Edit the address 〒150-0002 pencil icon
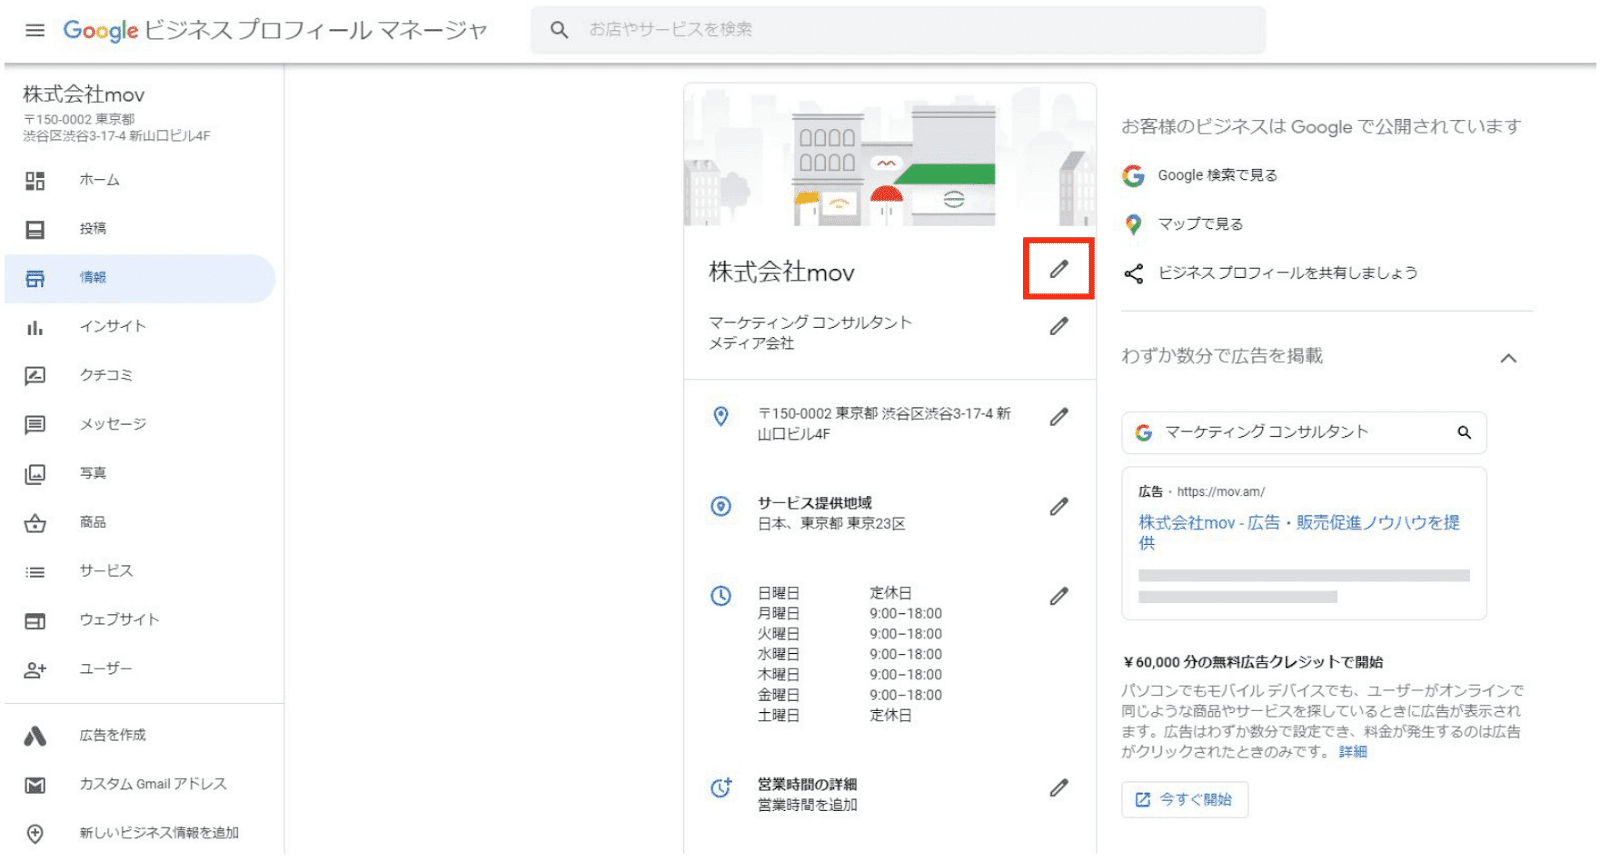Screen dimensions: 1600x861 pos(1059,417)
